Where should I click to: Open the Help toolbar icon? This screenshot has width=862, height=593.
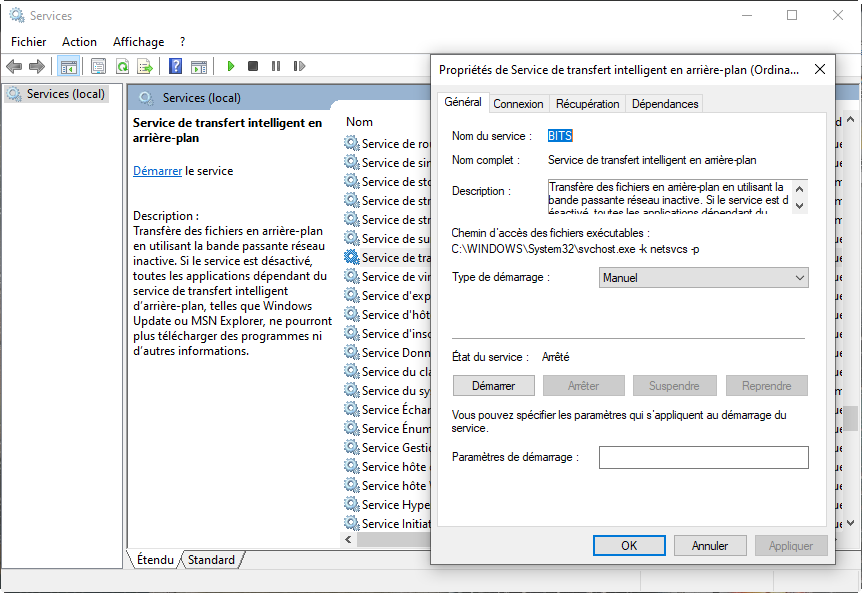coord(175,66)
